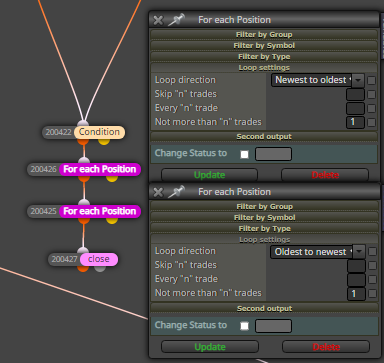384x363 pixels.
Task: Close the lower For each Position panel
Action: pos(158,192)
